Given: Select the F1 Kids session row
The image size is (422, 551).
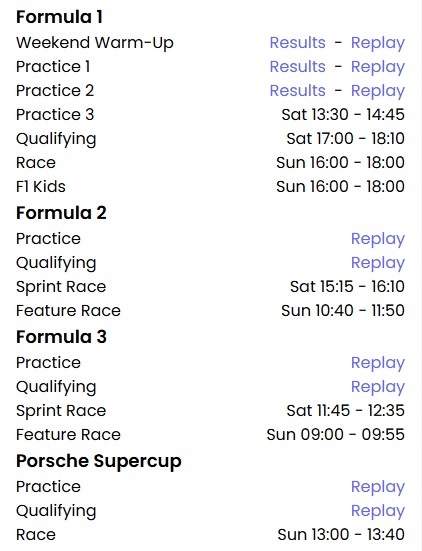Looking at the screenshot, I should pyautogui.click(x=210, y=186).
